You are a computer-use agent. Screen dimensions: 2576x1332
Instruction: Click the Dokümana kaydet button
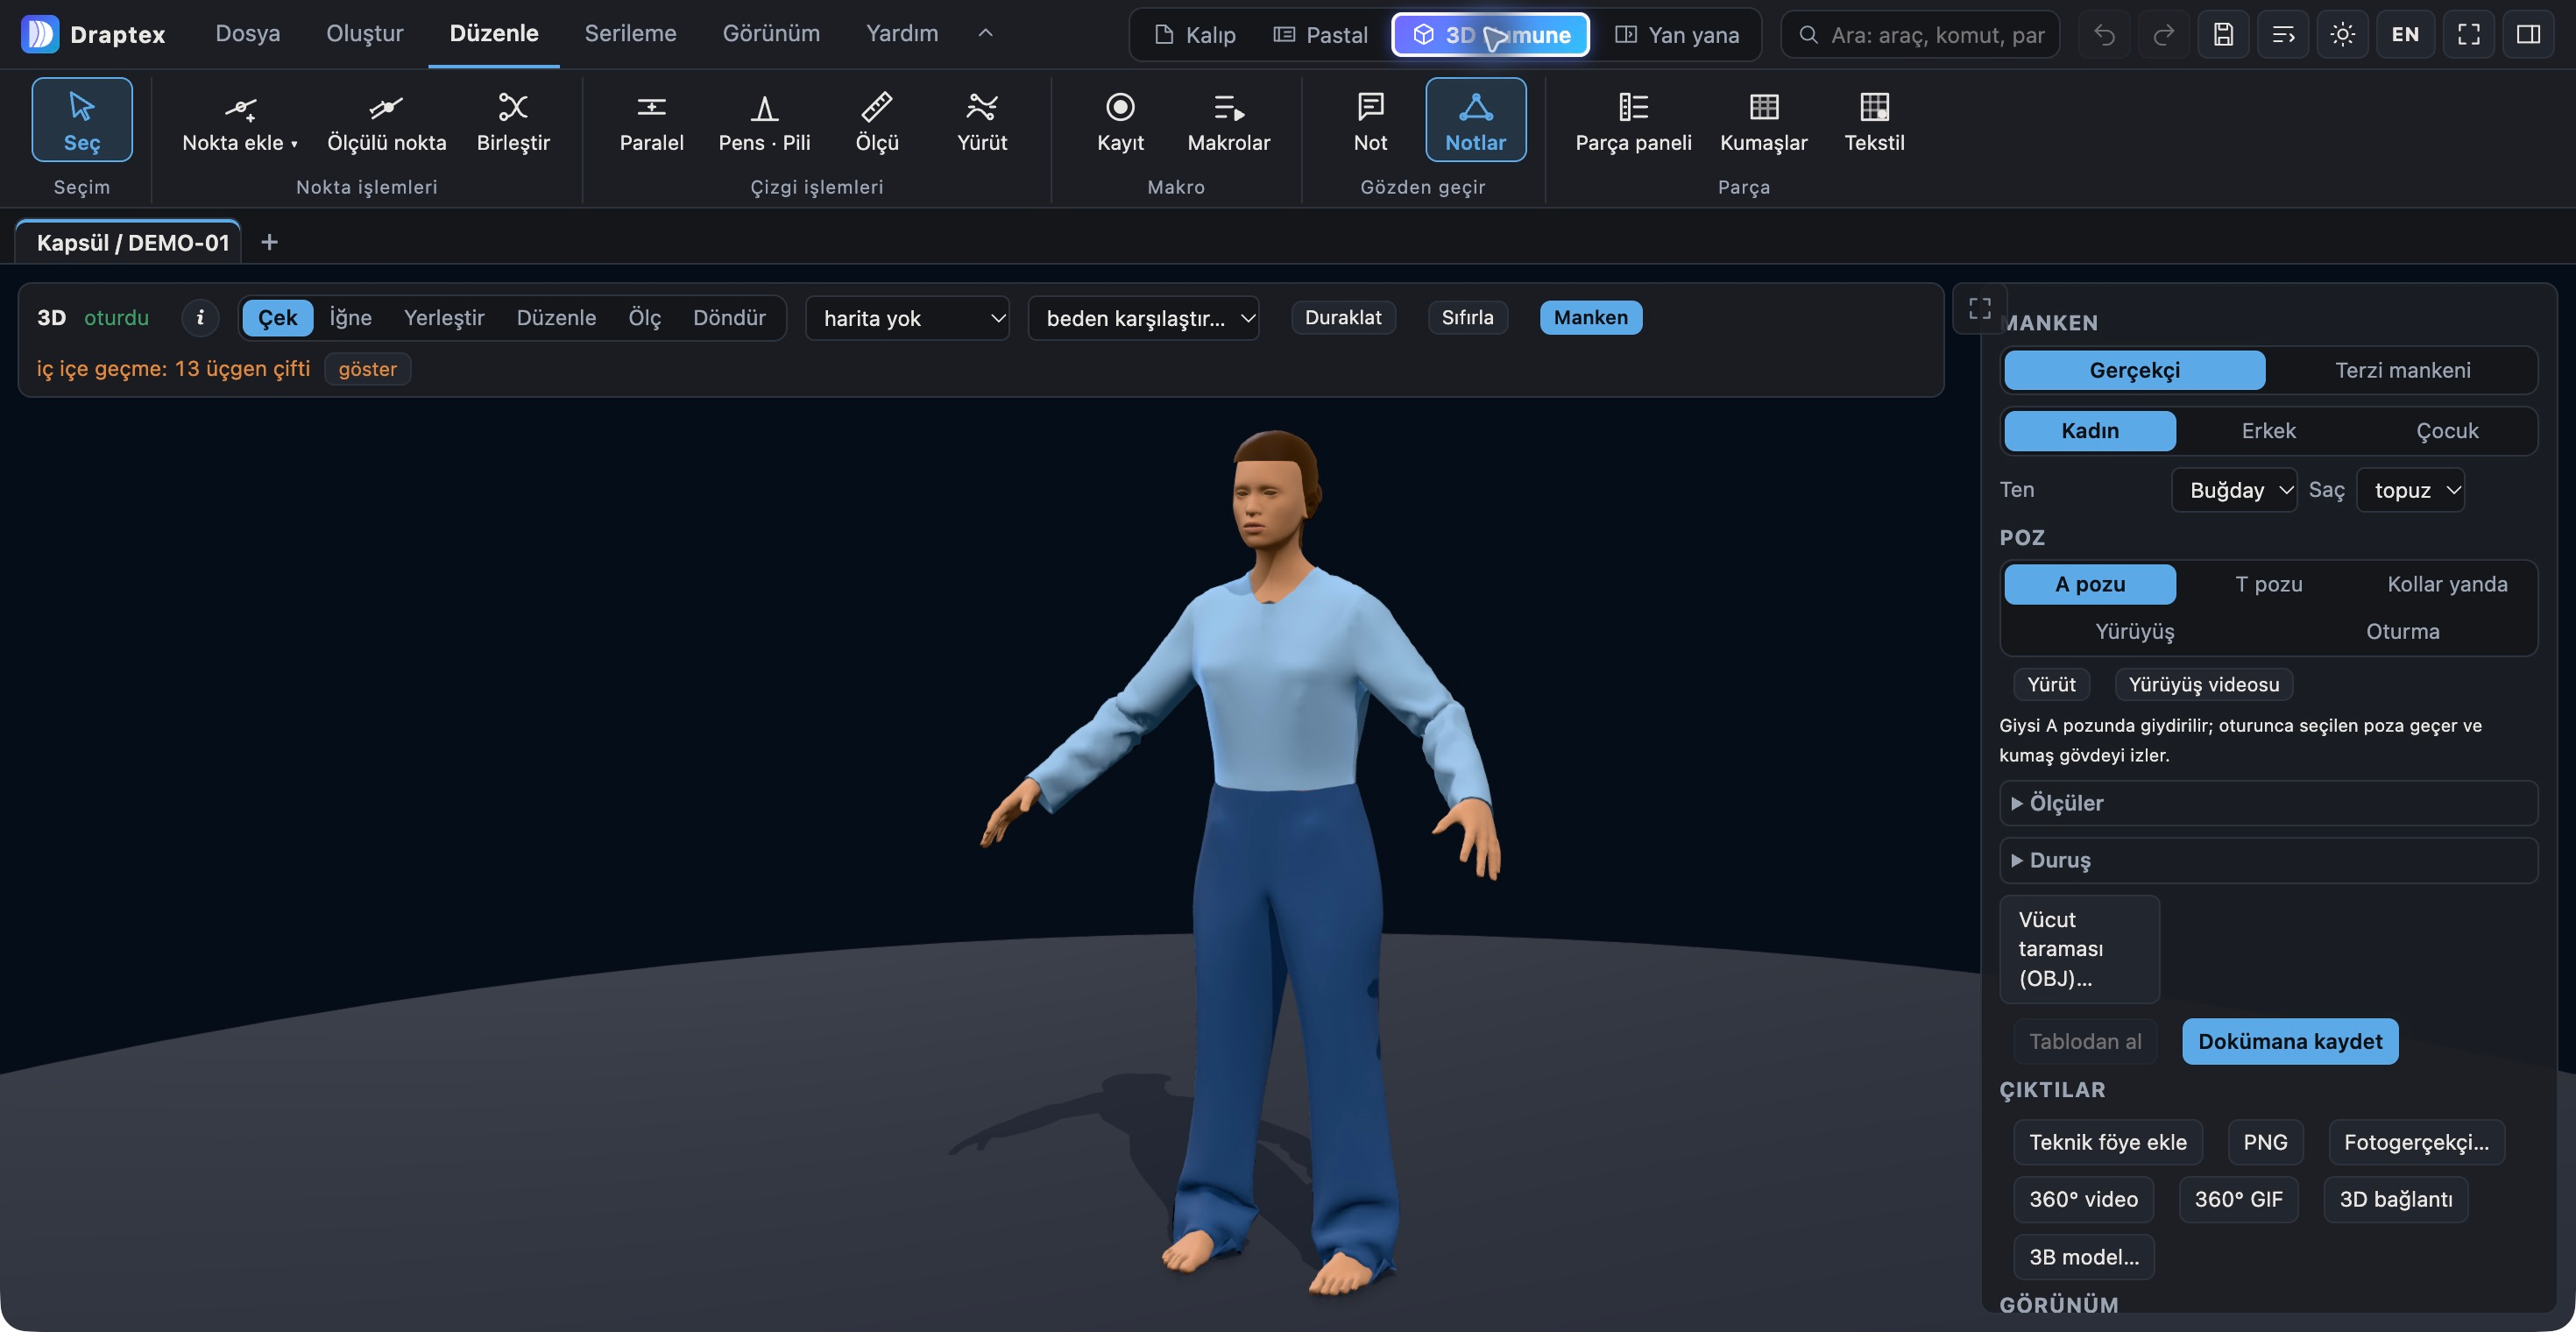pyautogui.click(x=2289, y=1041)
